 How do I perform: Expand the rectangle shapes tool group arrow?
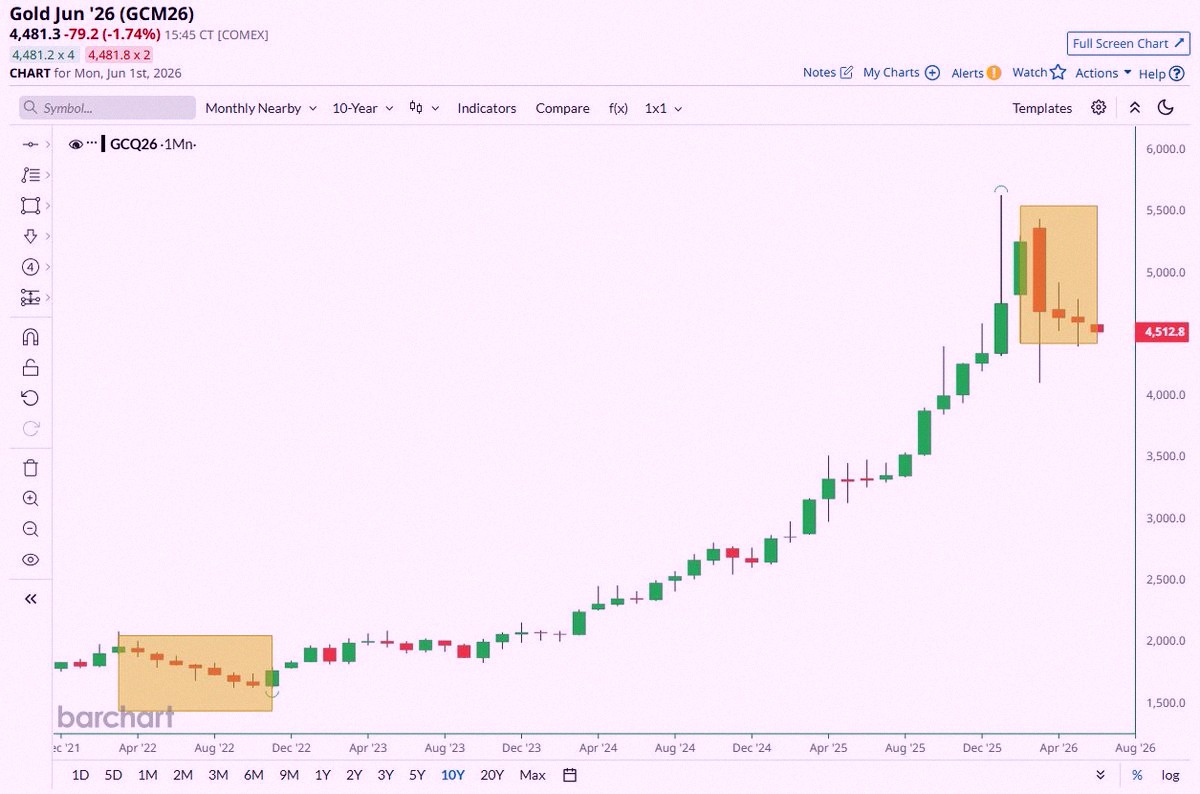click(47, 206)
